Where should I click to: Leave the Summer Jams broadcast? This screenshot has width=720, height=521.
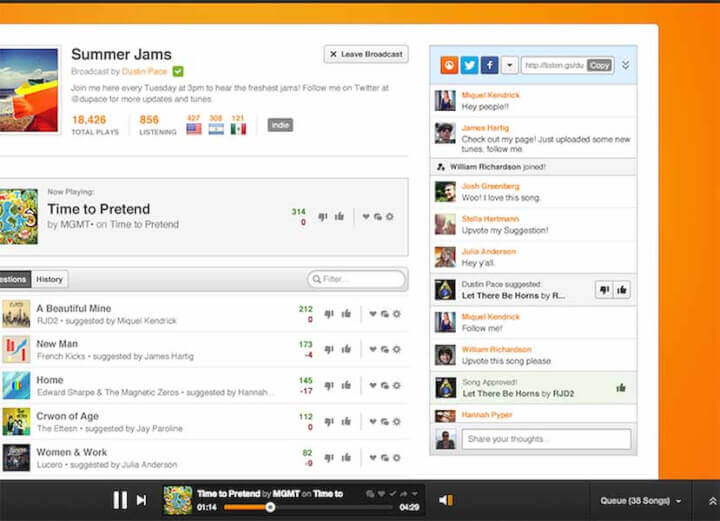(x=366, y=54)
